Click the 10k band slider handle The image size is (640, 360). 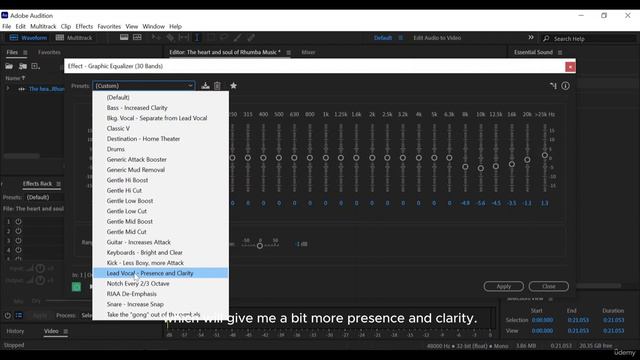pyautogui.click(x=480, y=168)
